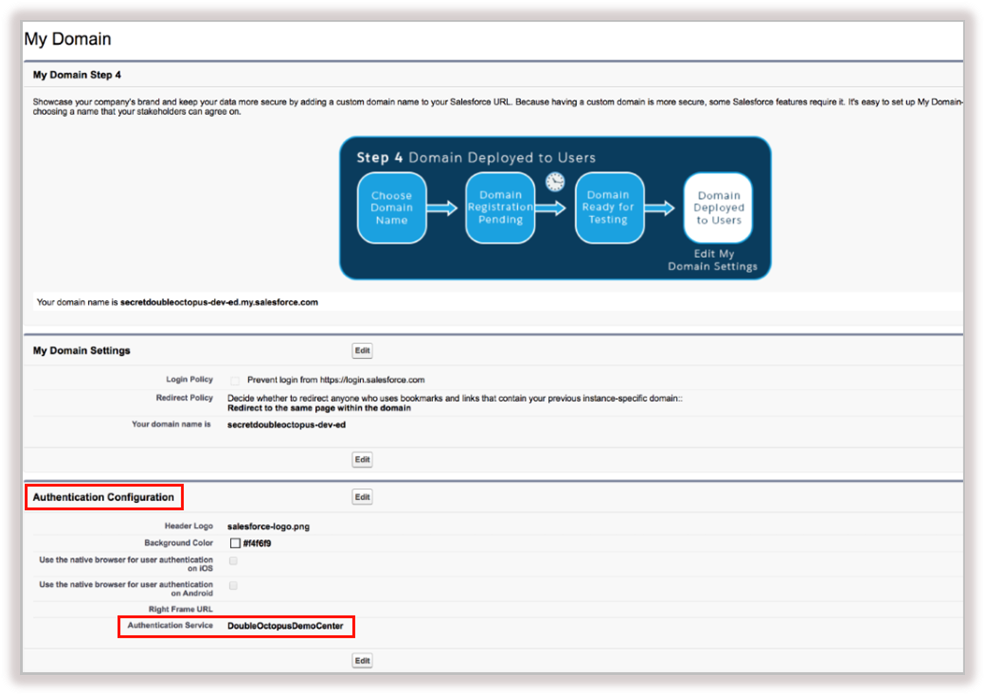Click the Login Policy label

(189, 379)
